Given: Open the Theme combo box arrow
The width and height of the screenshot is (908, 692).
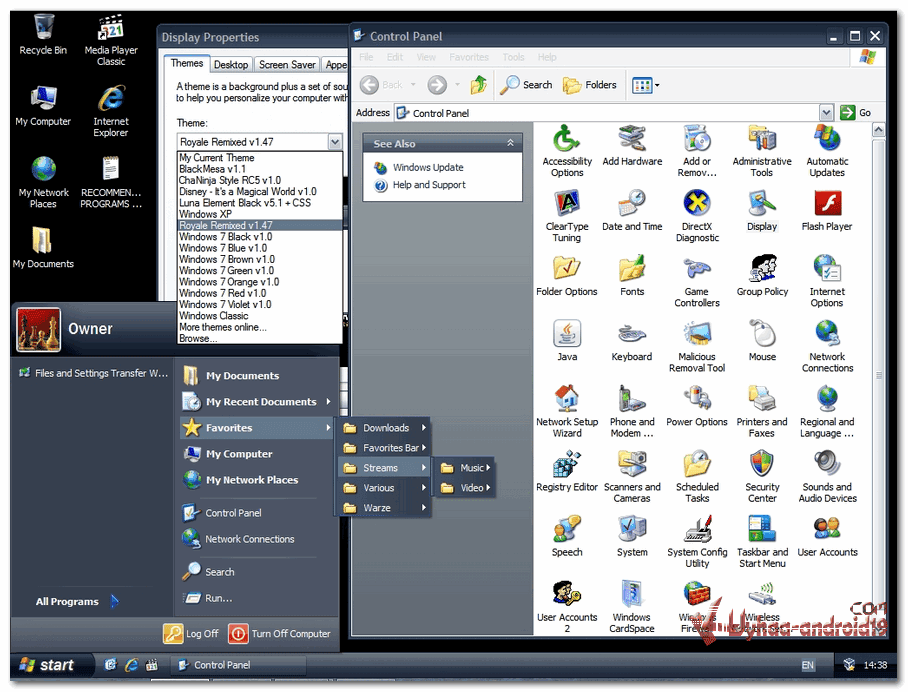Looking at the screenshot, I should (x=335, y=142).
